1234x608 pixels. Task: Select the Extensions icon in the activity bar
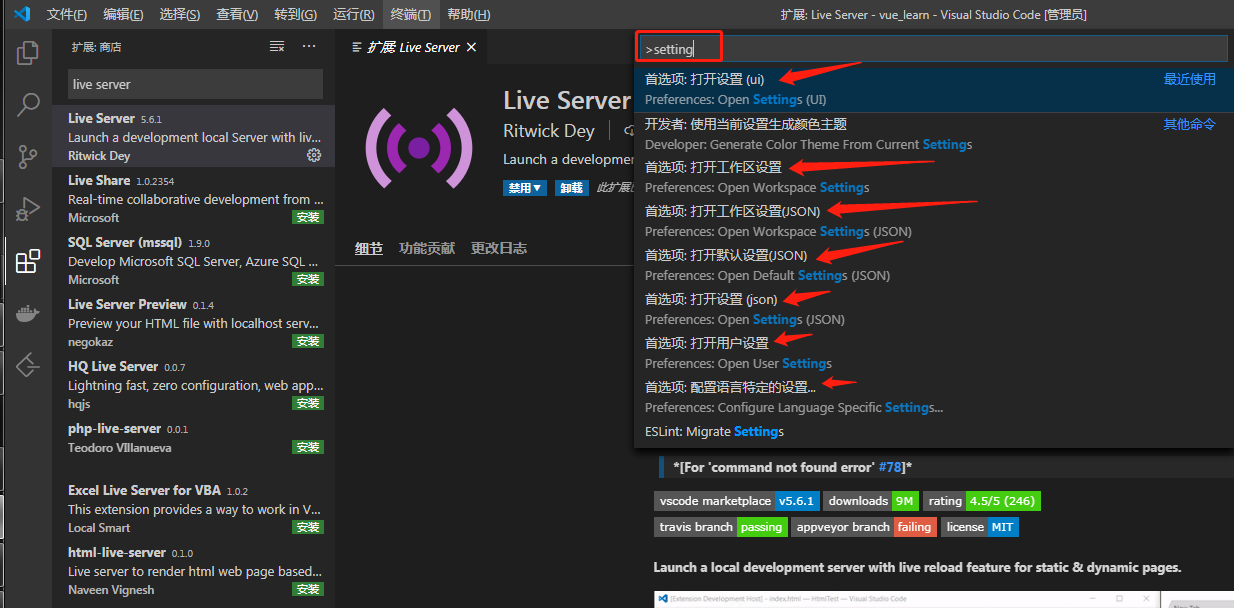(27, 261)
